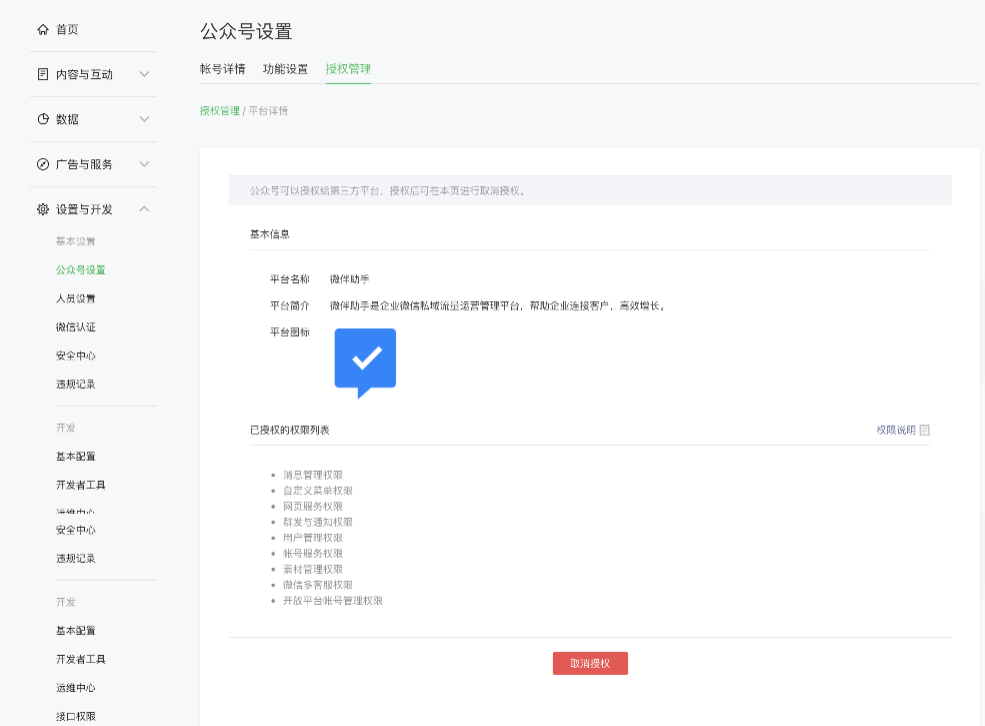This screenshot has height=726, width=985.
Task: Click the document icon next to 内容与互动
Action: pos(43,74)
